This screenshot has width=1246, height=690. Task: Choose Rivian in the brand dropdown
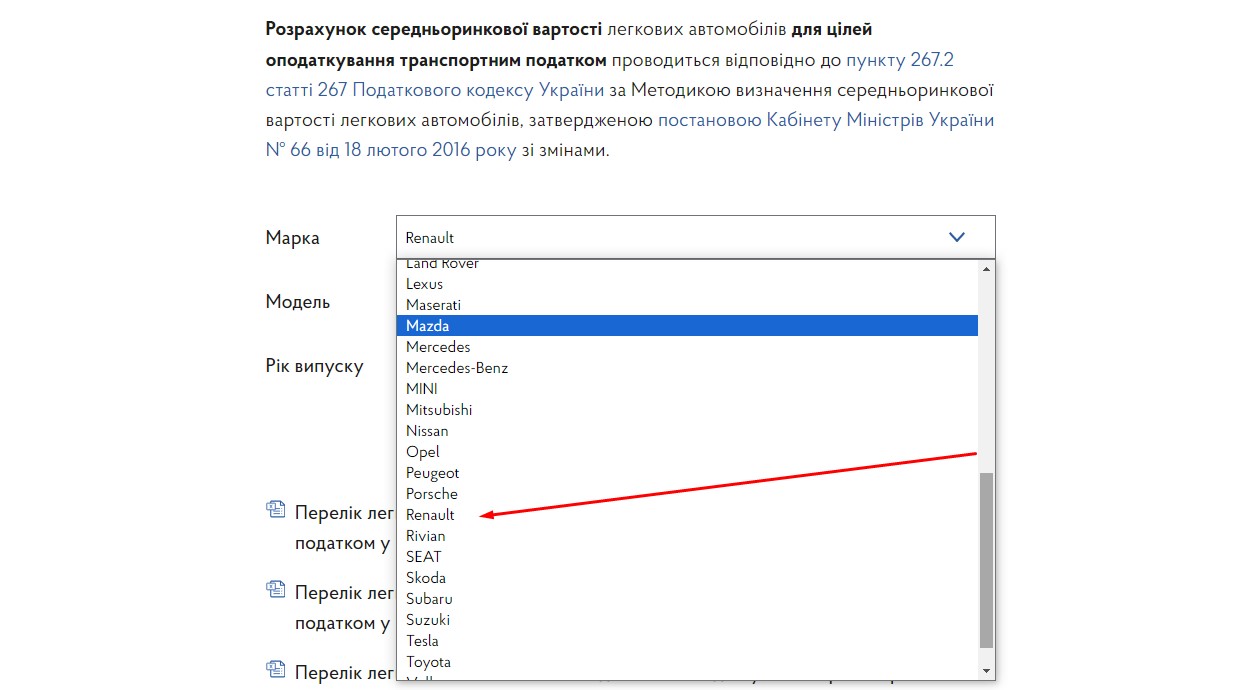(x=426, y=536)
